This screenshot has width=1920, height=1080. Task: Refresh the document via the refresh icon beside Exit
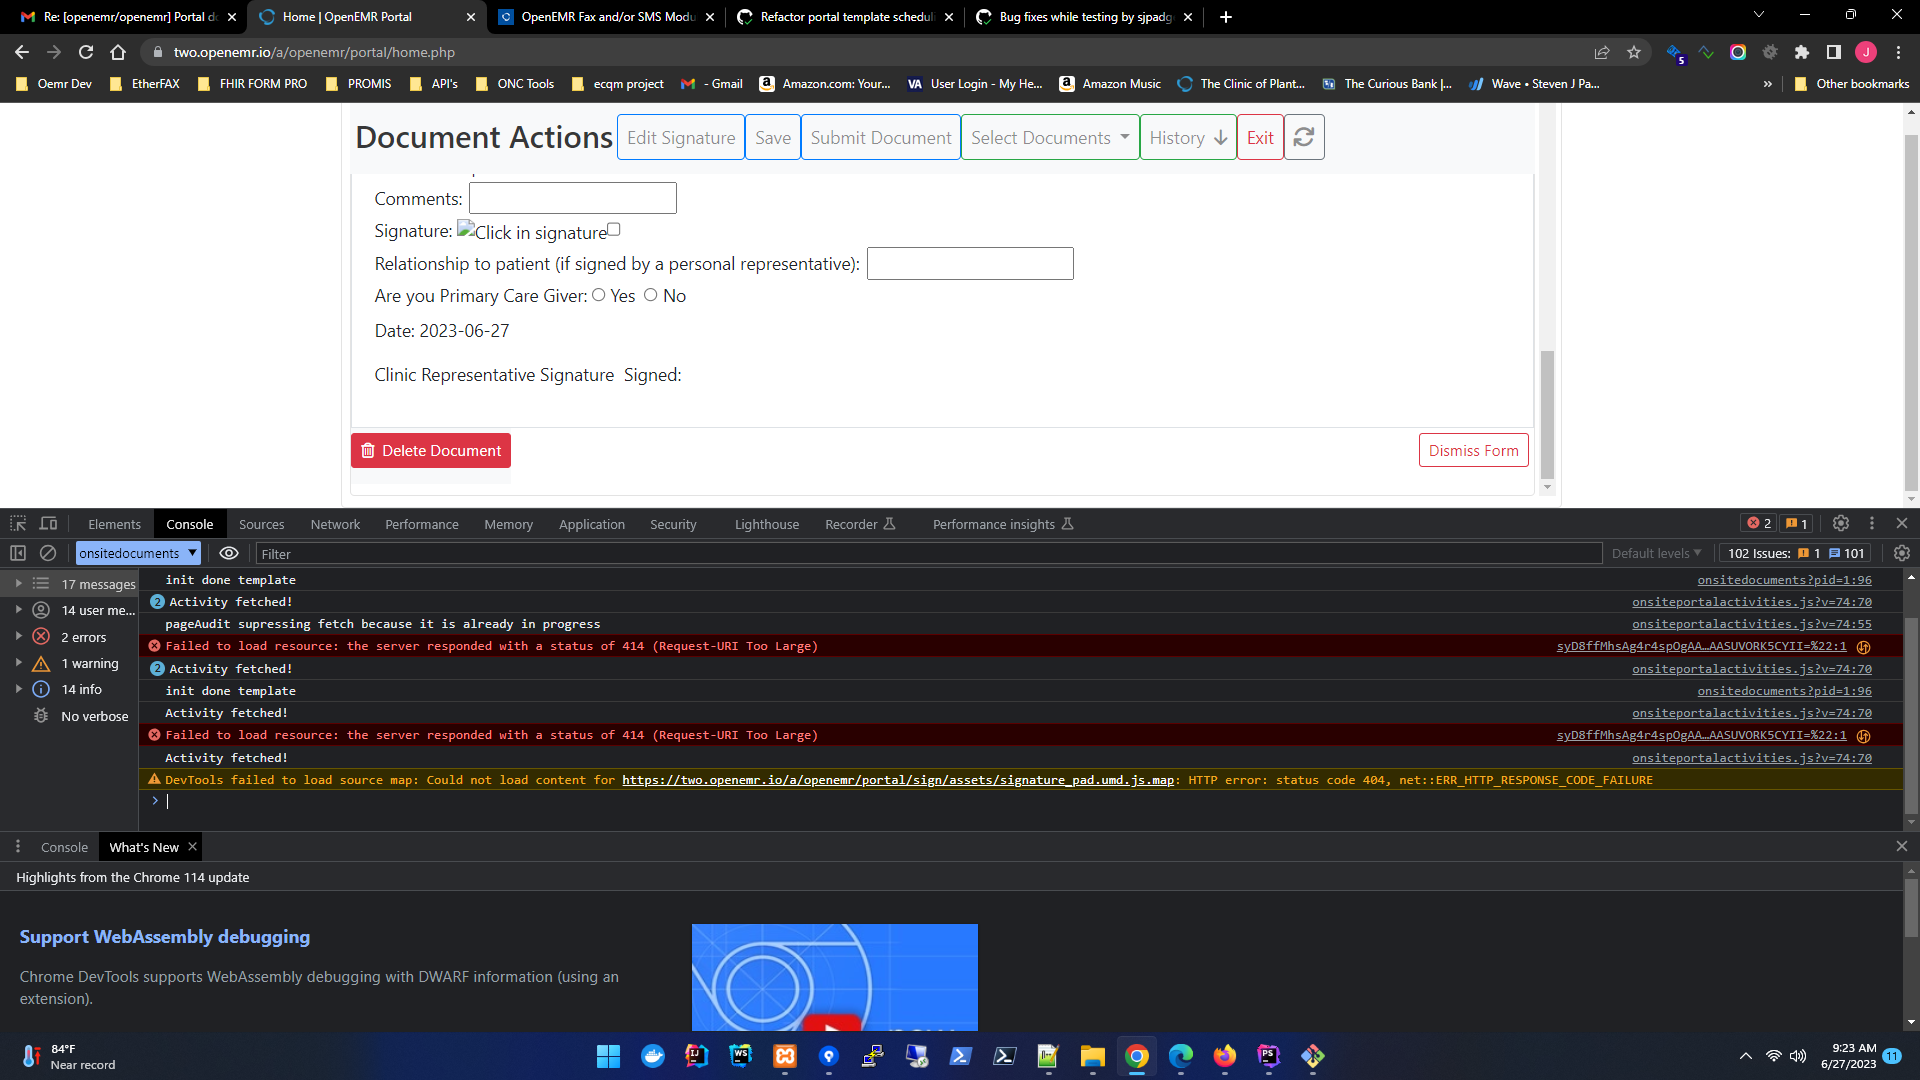pos(1303,137)
